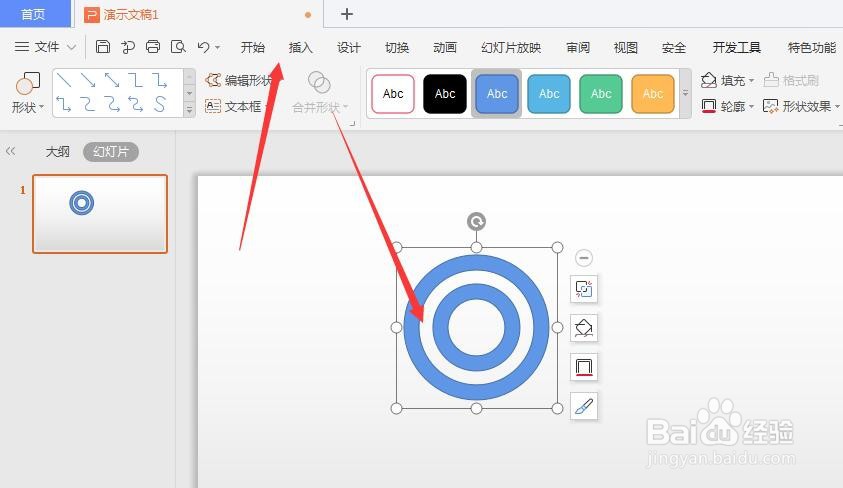Screen dimensions: 843x488
Task: Expand the shape styles gallery
Action: 685,93
